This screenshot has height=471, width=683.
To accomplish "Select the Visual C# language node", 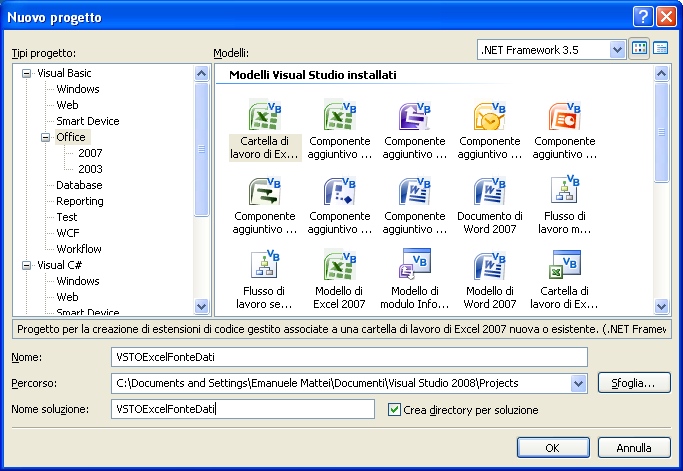I will (60, 265).
